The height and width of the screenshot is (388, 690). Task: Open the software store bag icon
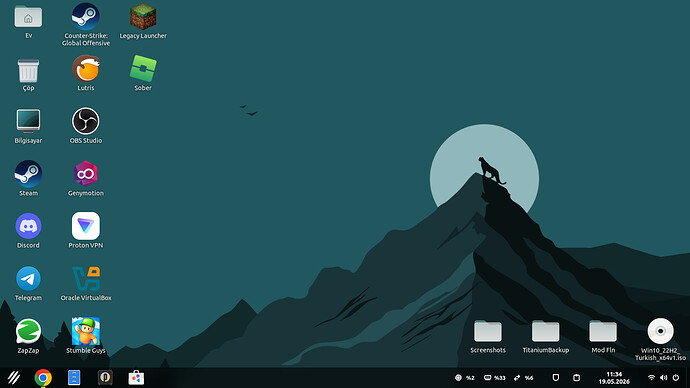click(x=136, y=377)
